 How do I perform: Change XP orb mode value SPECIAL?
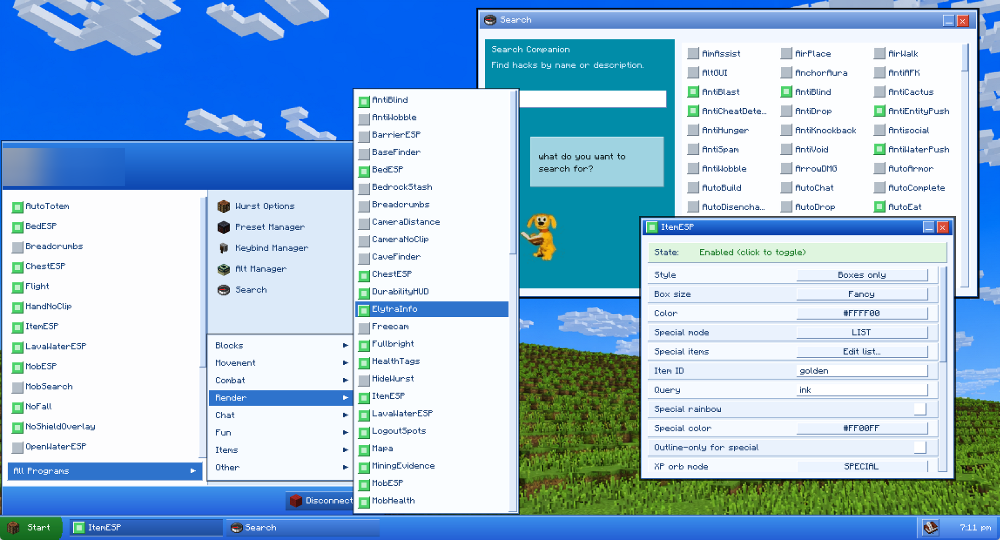click(x=862, y=467)
